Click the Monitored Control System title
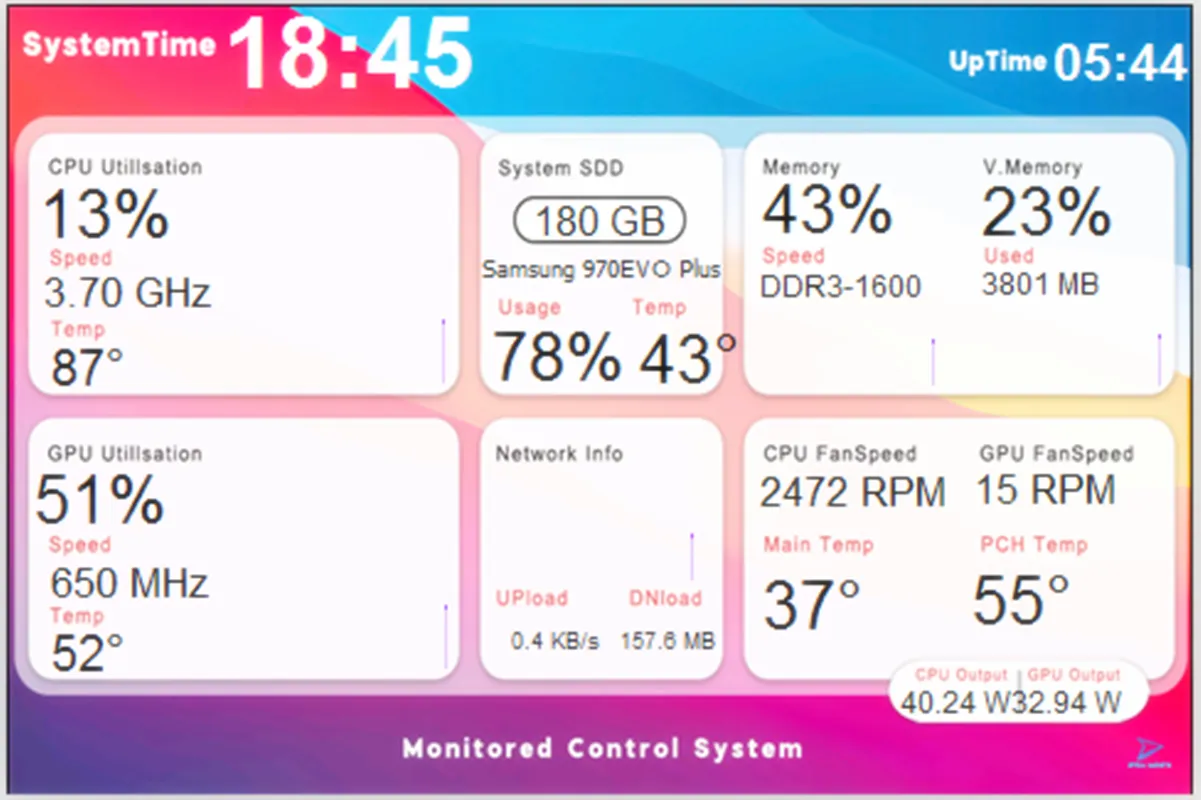Image resolution: width=1201 pixels, height=800 pixels. (x=600, y=748)
